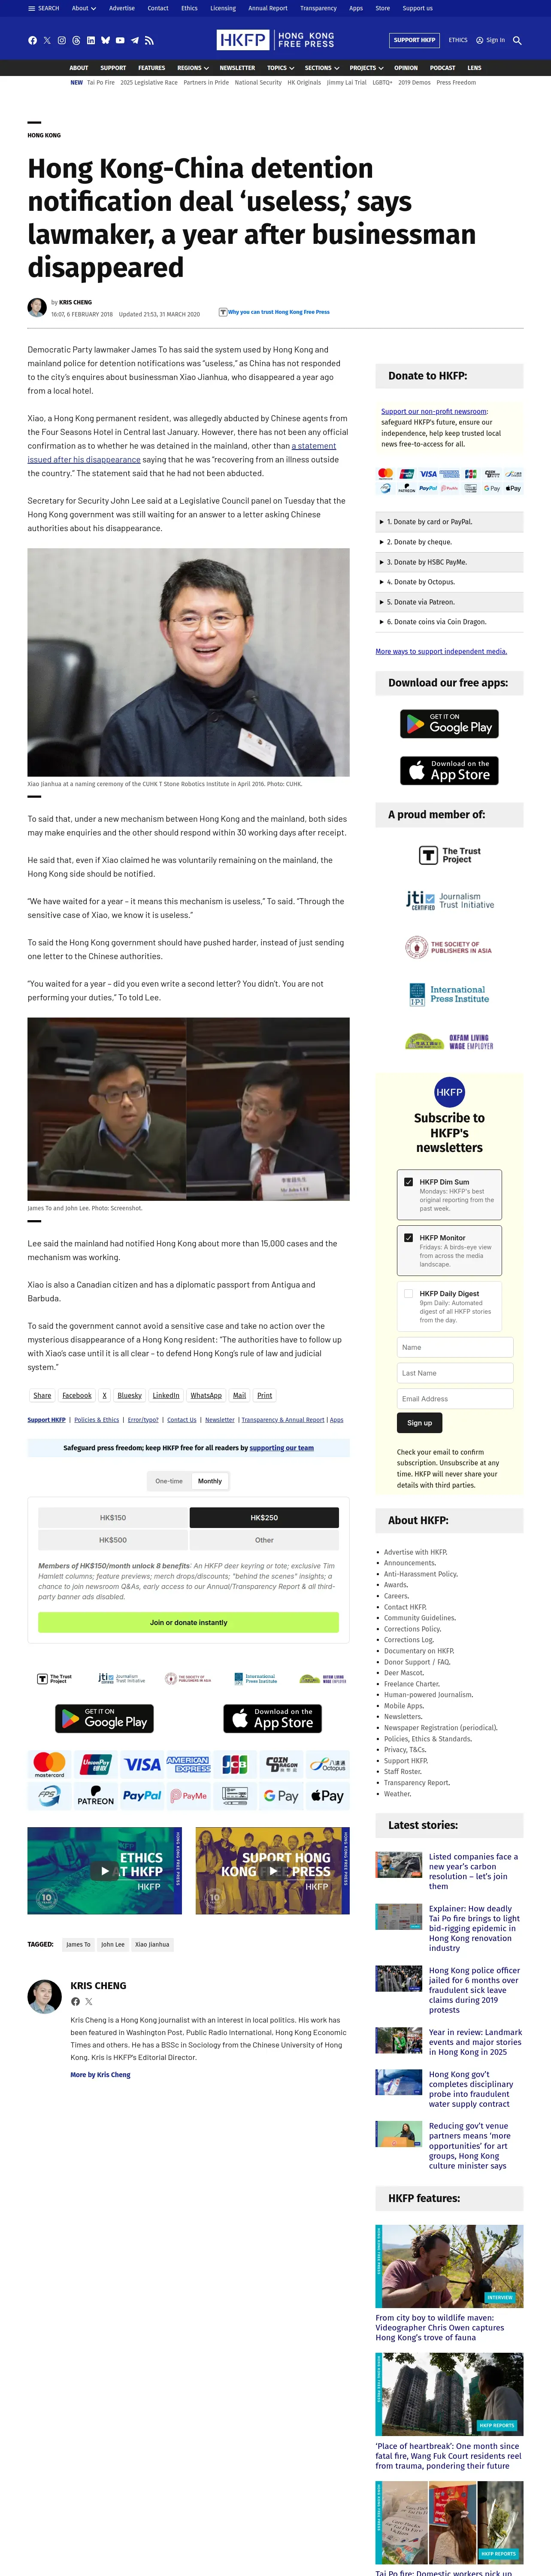Expand Donate coins via Coin Dragon
This screenshot has width=551, height=2576.
(x=449, y=622)
